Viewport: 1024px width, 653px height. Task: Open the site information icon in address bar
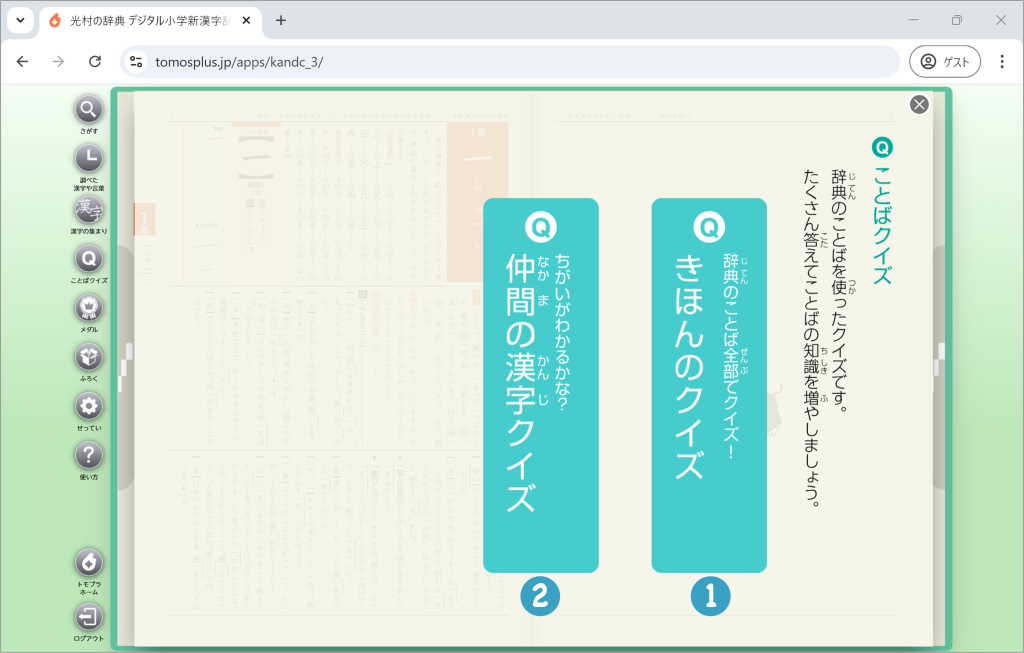coord(136,61)
